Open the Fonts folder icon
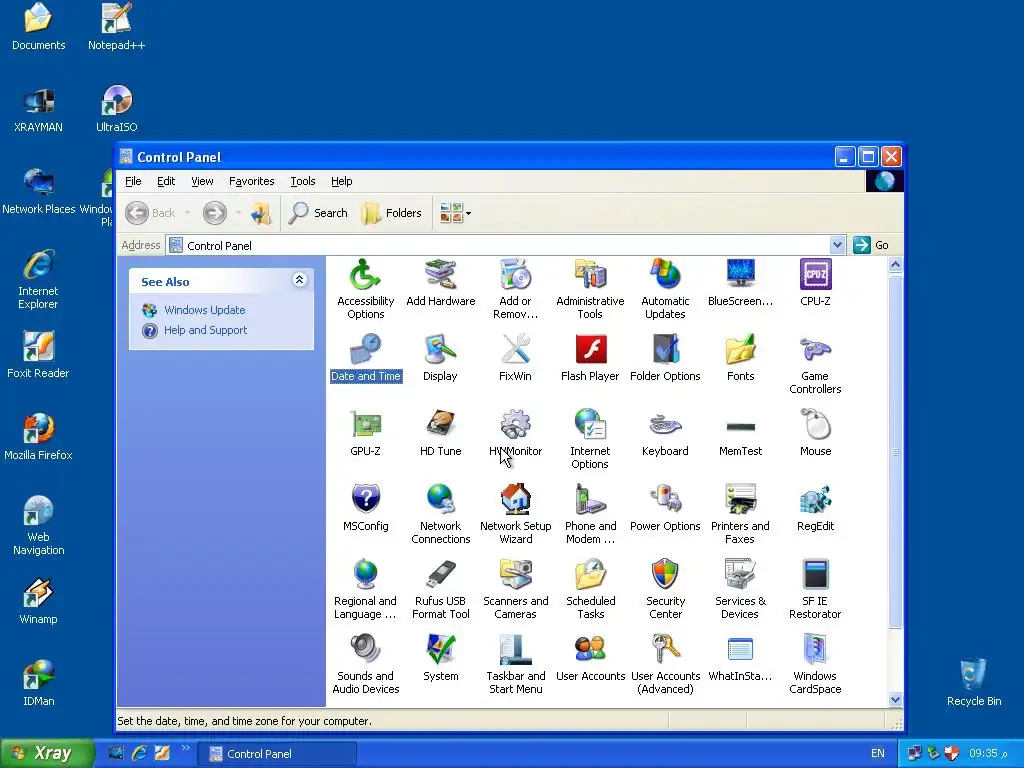The width and height of the screenshot is (1024, 768). [x=741, y=357]
